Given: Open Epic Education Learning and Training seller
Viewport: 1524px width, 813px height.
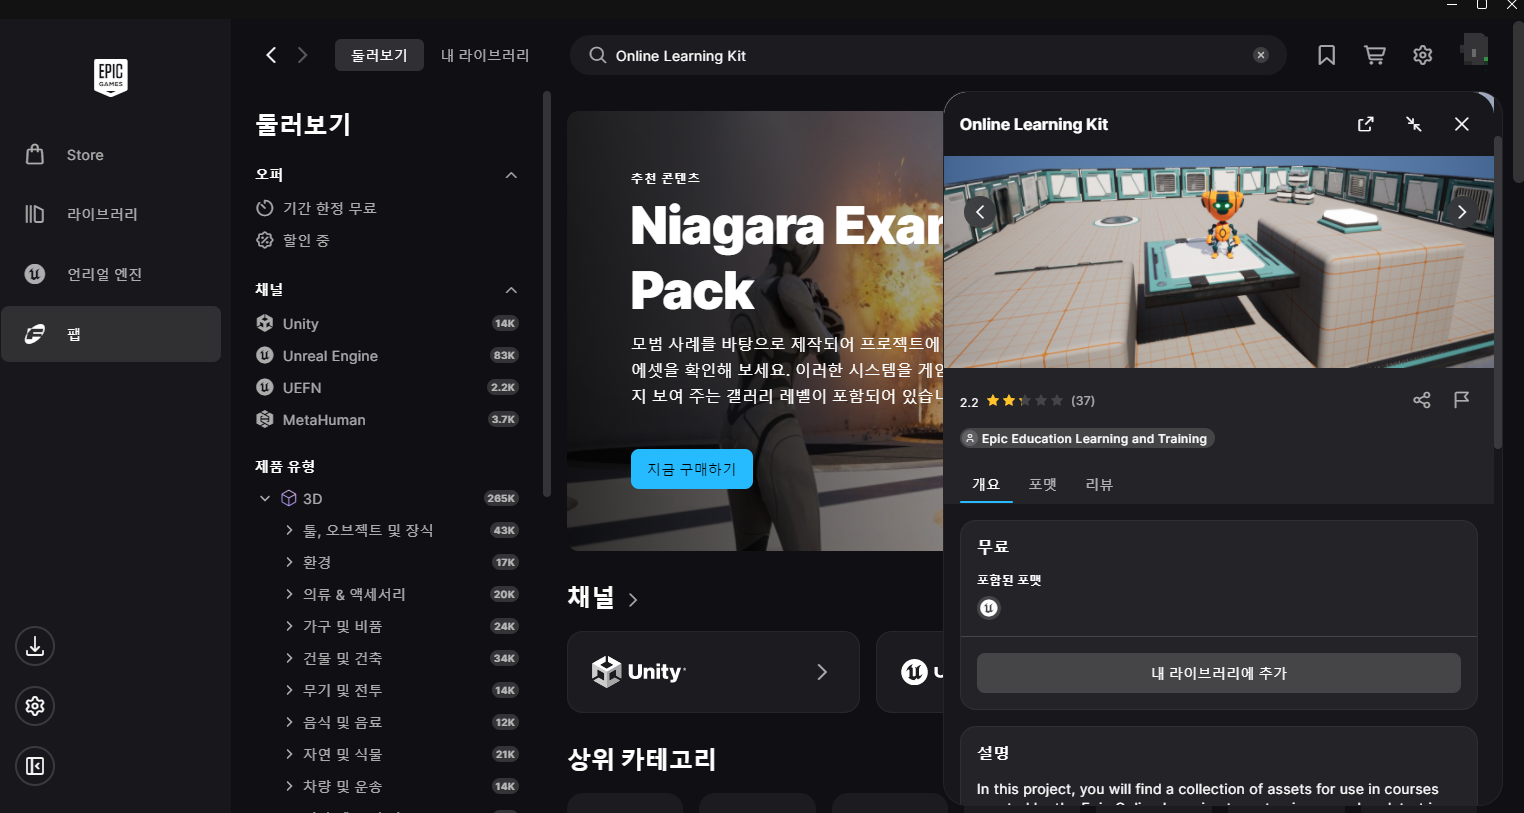Looking at the screenshot, I should coord(1087,439).
